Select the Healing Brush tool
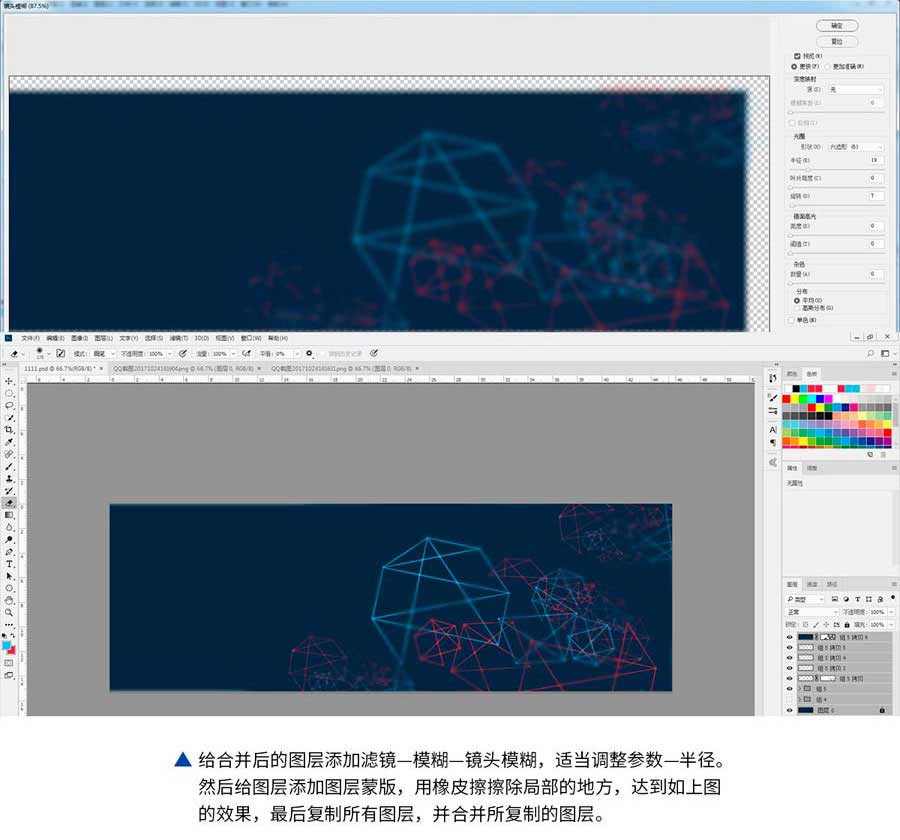 pyautogui.click(x=9, y=454)
